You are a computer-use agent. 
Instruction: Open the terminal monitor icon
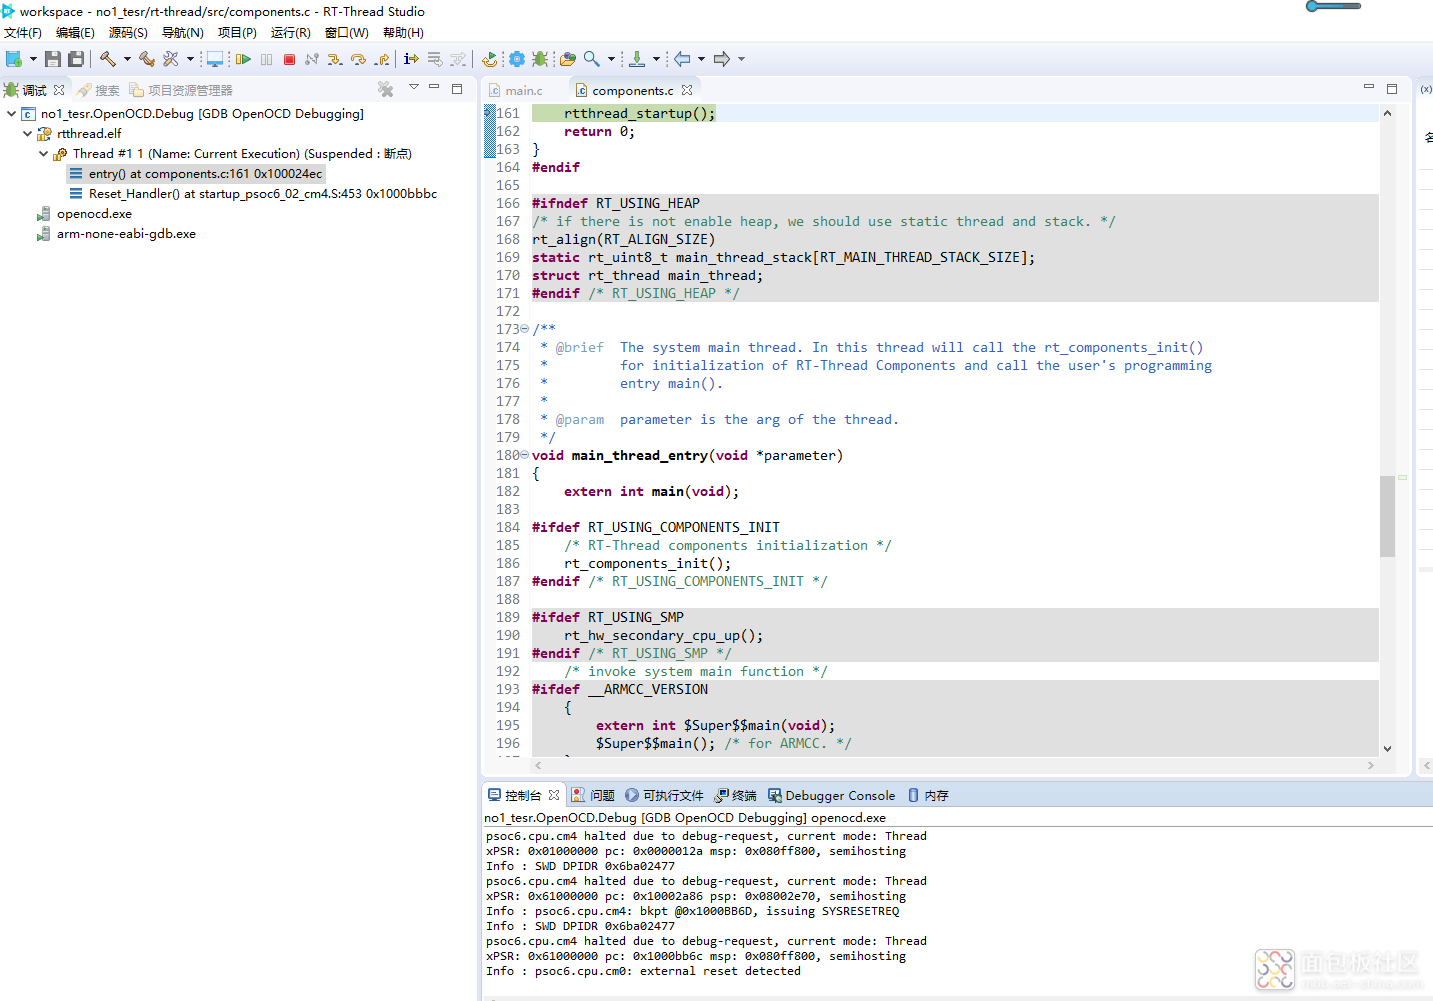214,59
